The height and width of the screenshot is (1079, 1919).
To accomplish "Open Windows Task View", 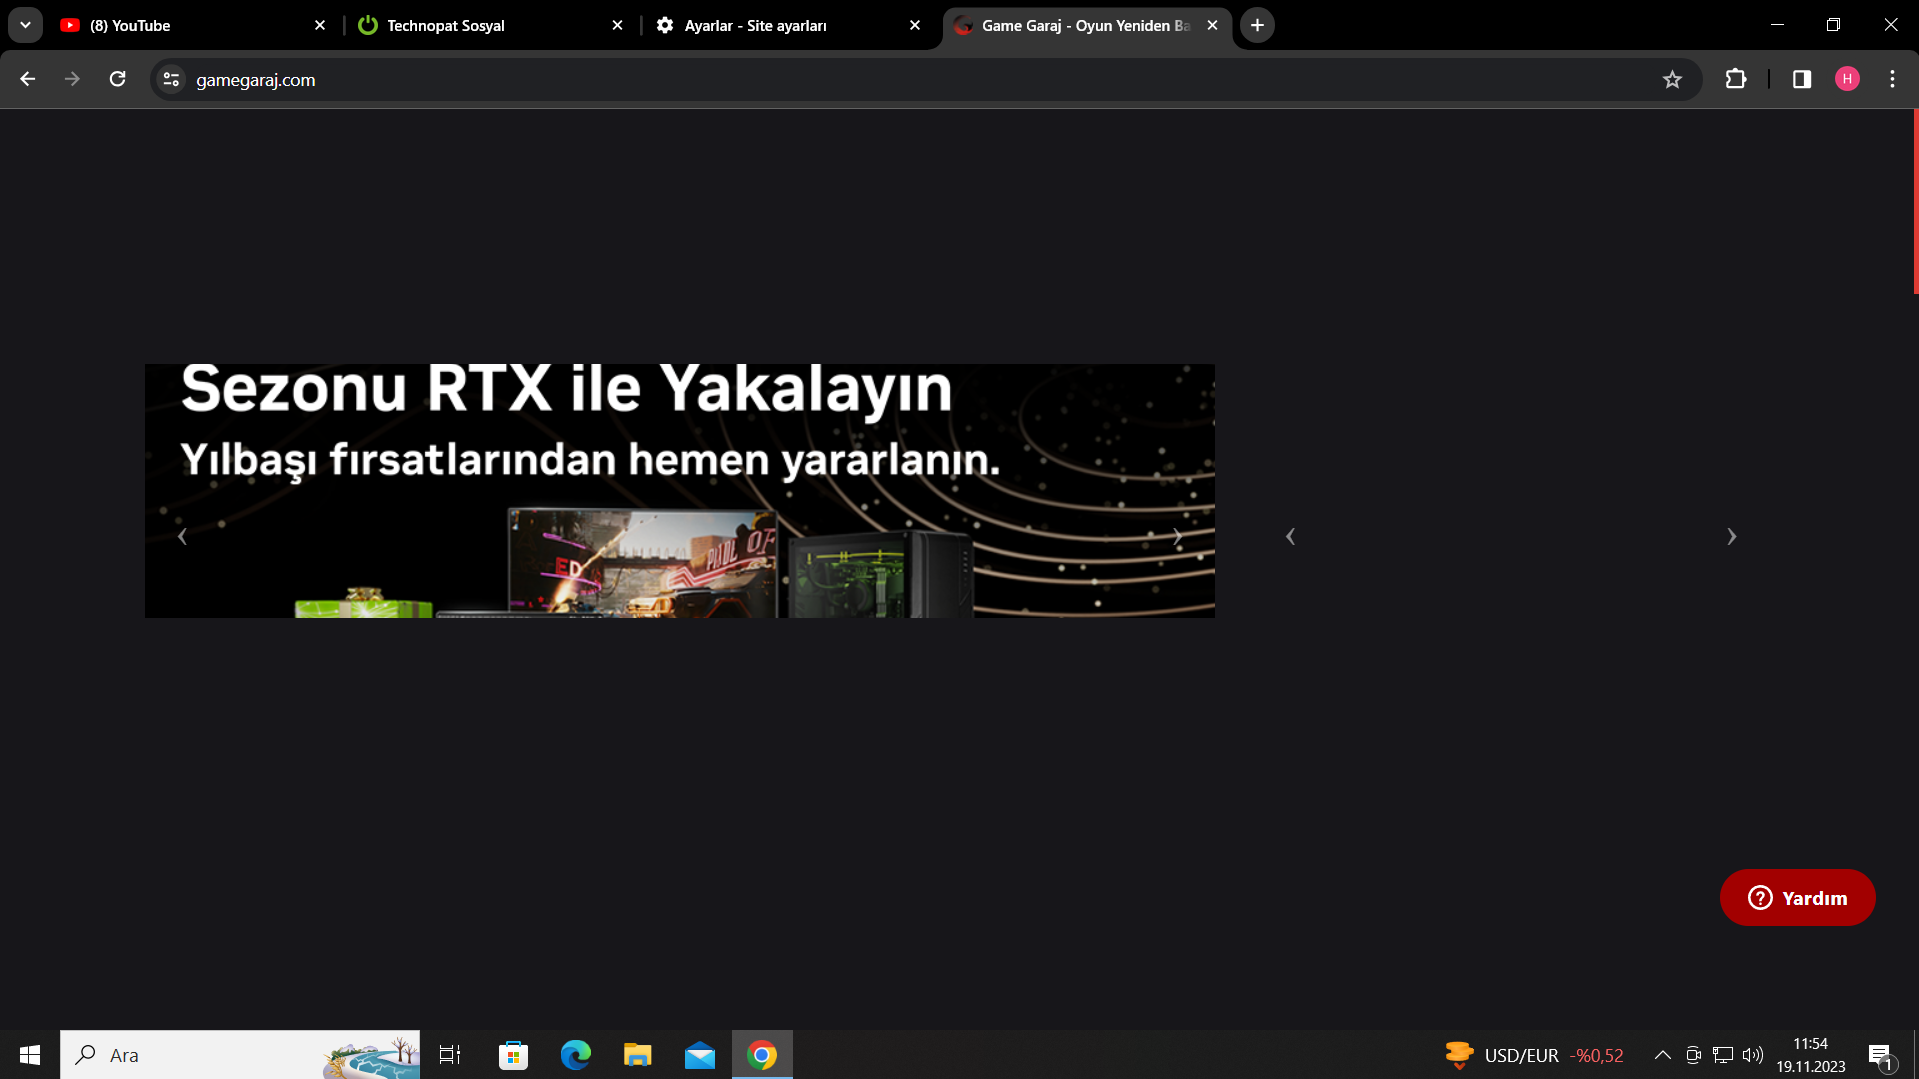I will click(x=450, y=1055).
